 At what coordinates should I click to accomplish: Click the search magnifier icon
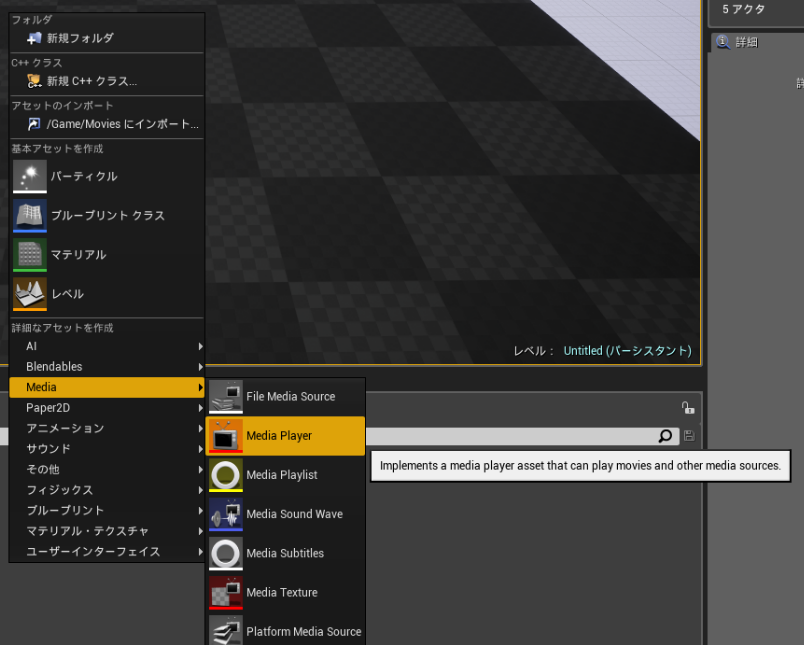[x=665, y=436]
